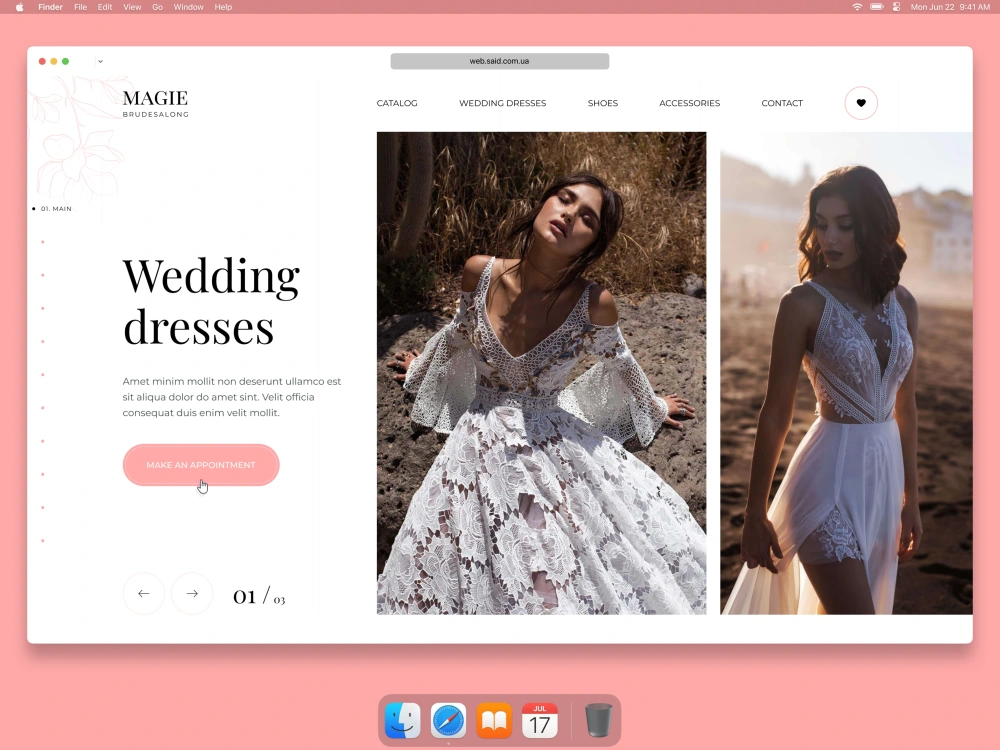This screenshot has width=1000, height=750.
Task: Go to previous slide arrow
Action: [x=143, y=593]
